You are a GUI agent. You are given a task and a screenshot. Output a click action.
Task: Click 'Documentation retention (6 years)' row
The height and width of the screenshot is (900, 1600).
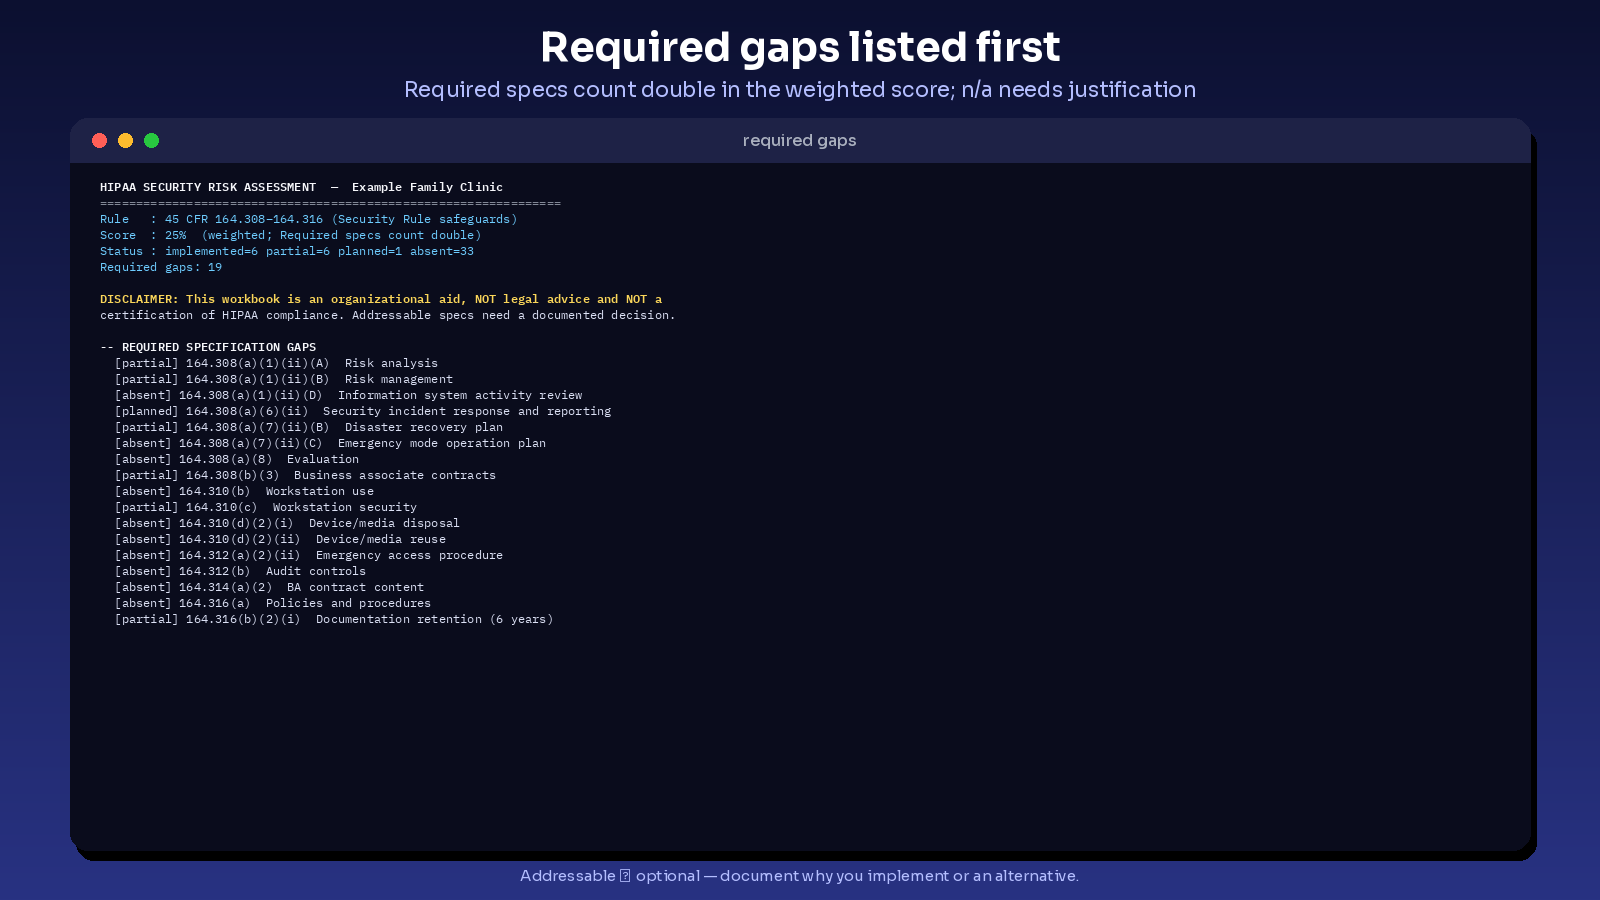(334, 619)
